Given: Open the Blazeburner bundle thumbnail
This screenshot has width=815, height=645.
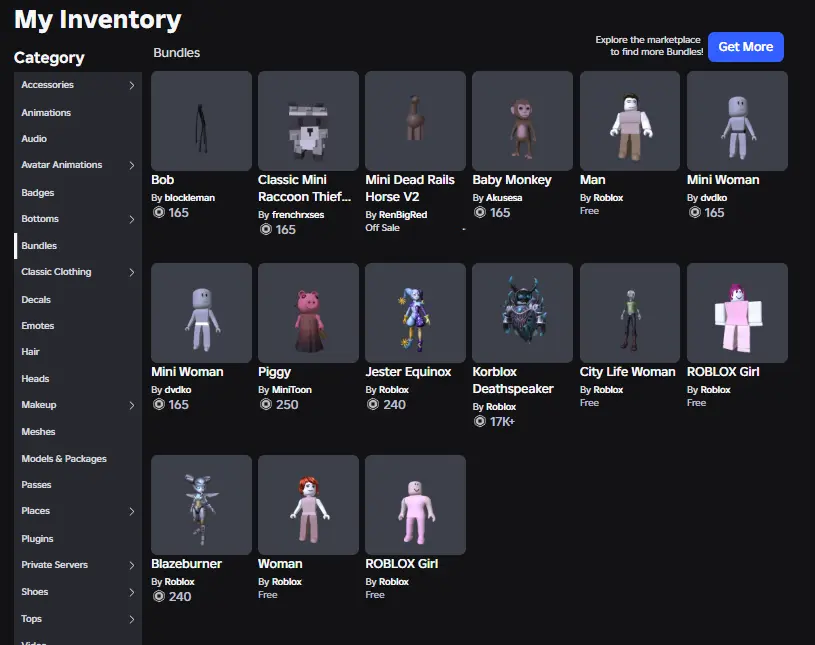Looking at the screenshot, I should (201, 505).
